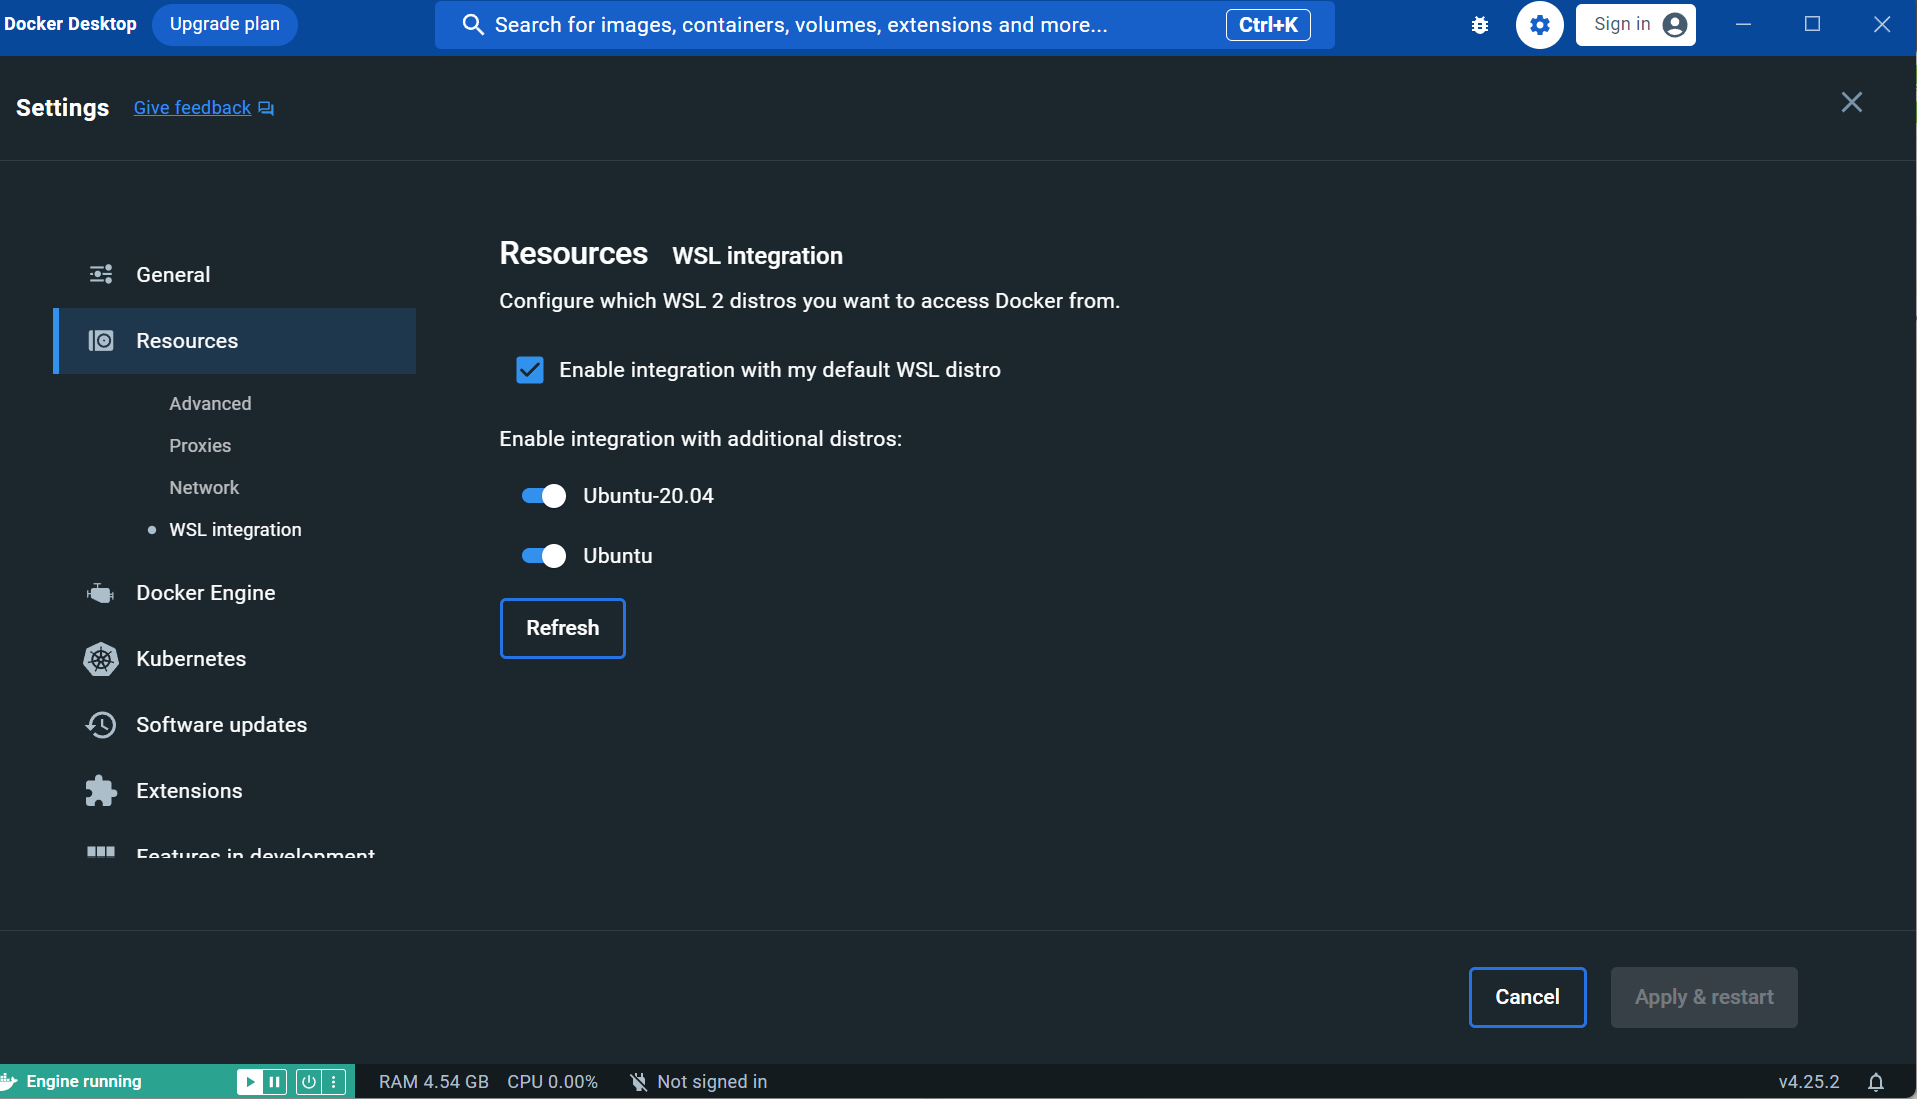The image size is (1917, 1099).
Task: Click the Upgrade plan button
Action: tap(225, 24)
